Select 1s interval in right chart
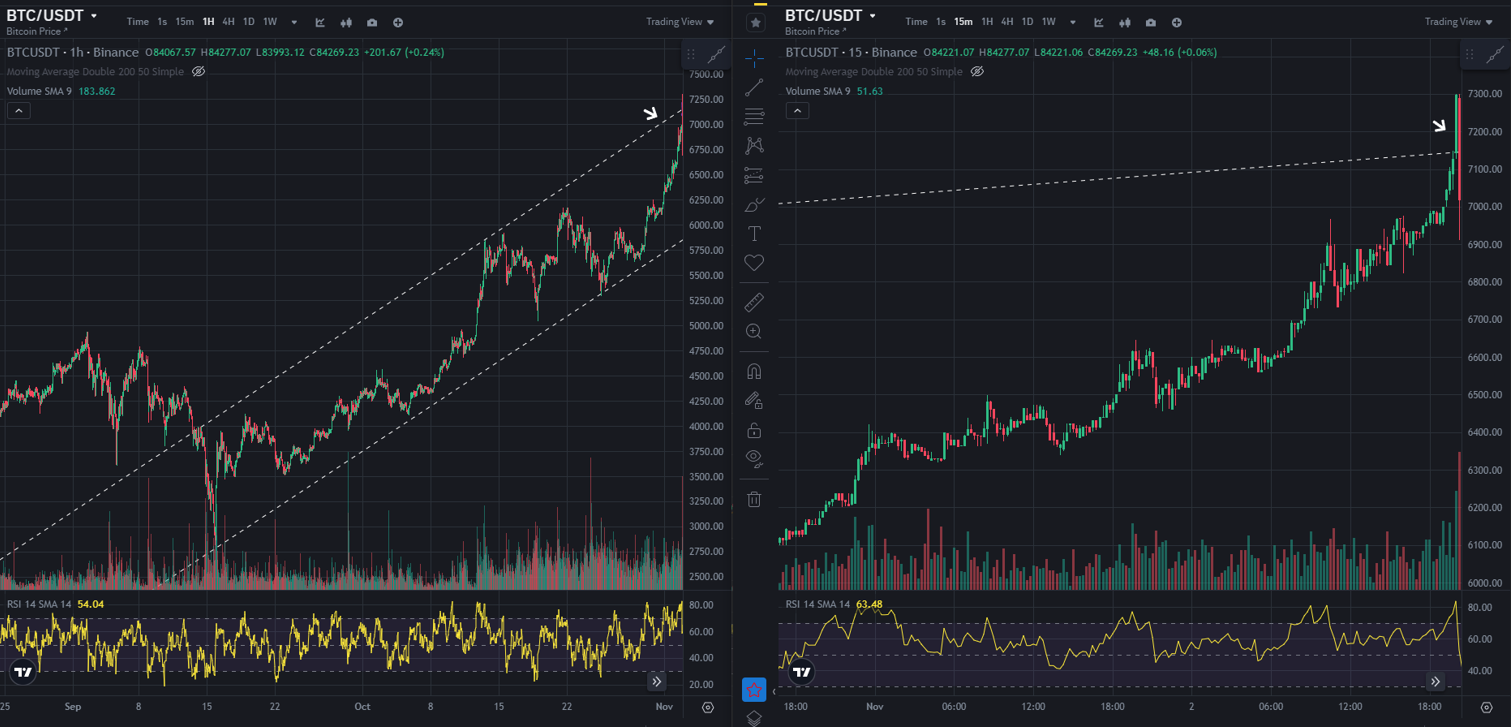 (x=941, y=22)
